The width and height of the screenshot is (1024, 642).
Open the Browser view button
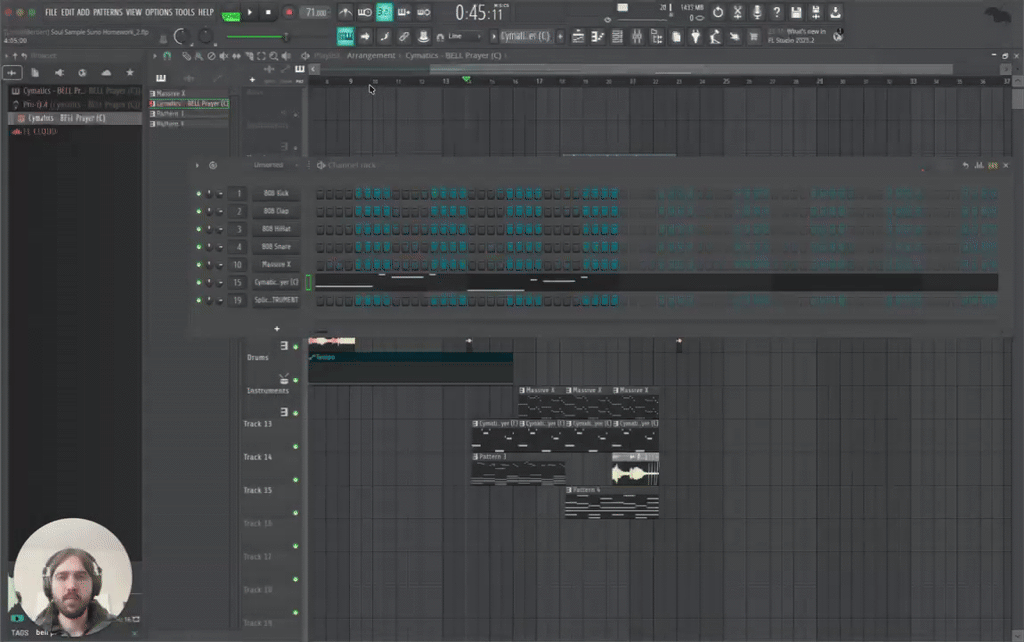coord(656,37)
